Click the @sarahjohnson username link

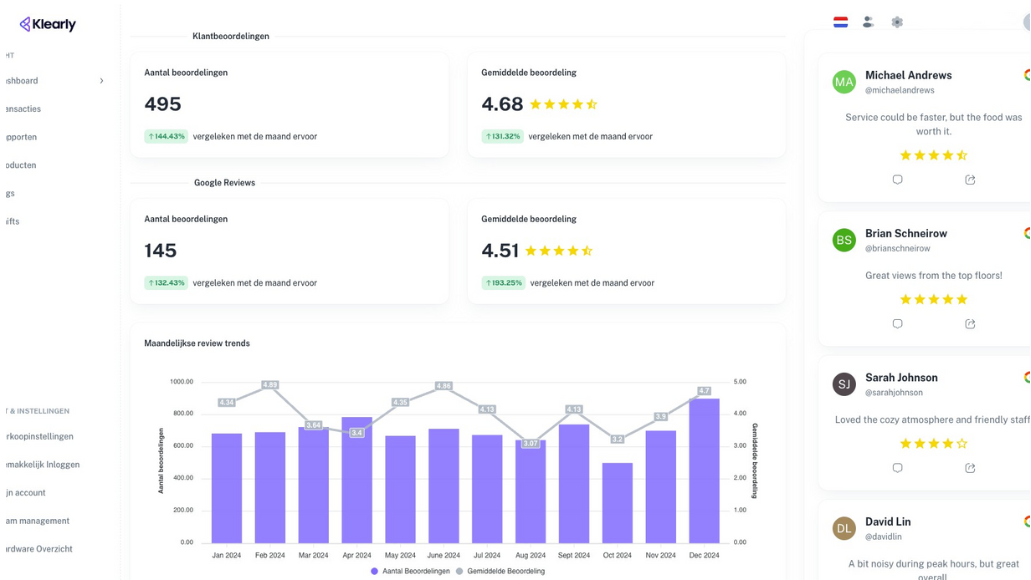(x=894, y=393)
